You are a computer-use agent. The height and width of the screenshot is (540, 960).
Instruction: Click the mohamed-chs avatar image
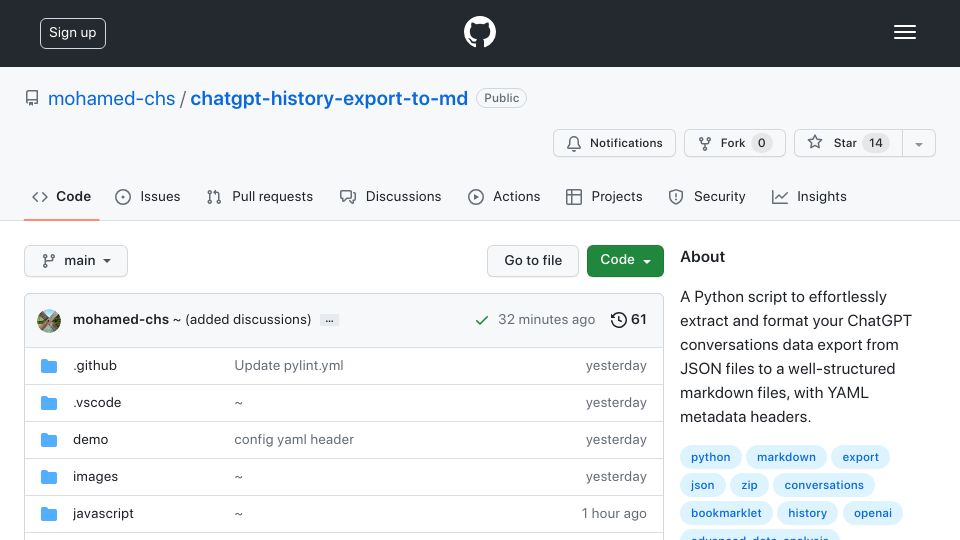click(49, 320)
